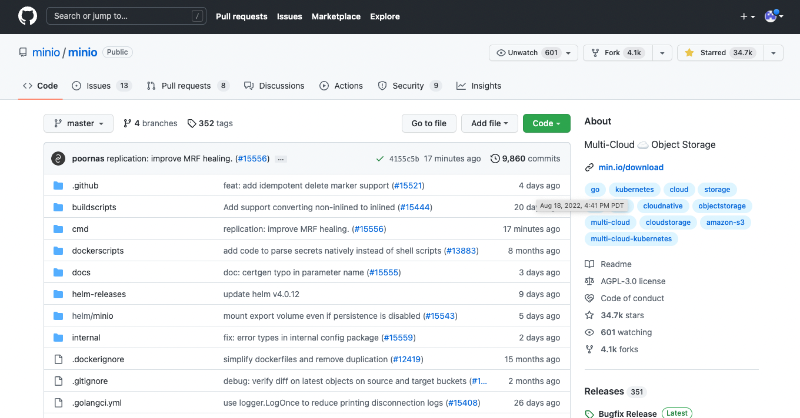Open the 9,860 commits link
800x418 pixels.
(x=525, y=159)
